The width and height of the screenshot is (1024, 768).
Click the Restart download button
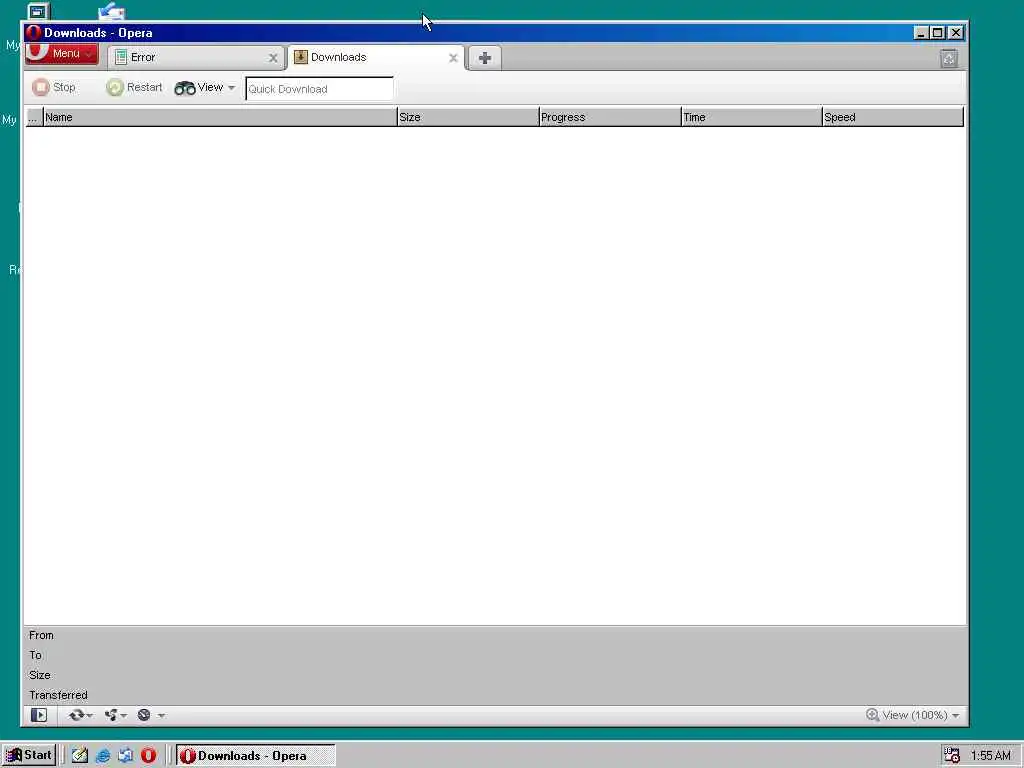click(135, 88)
